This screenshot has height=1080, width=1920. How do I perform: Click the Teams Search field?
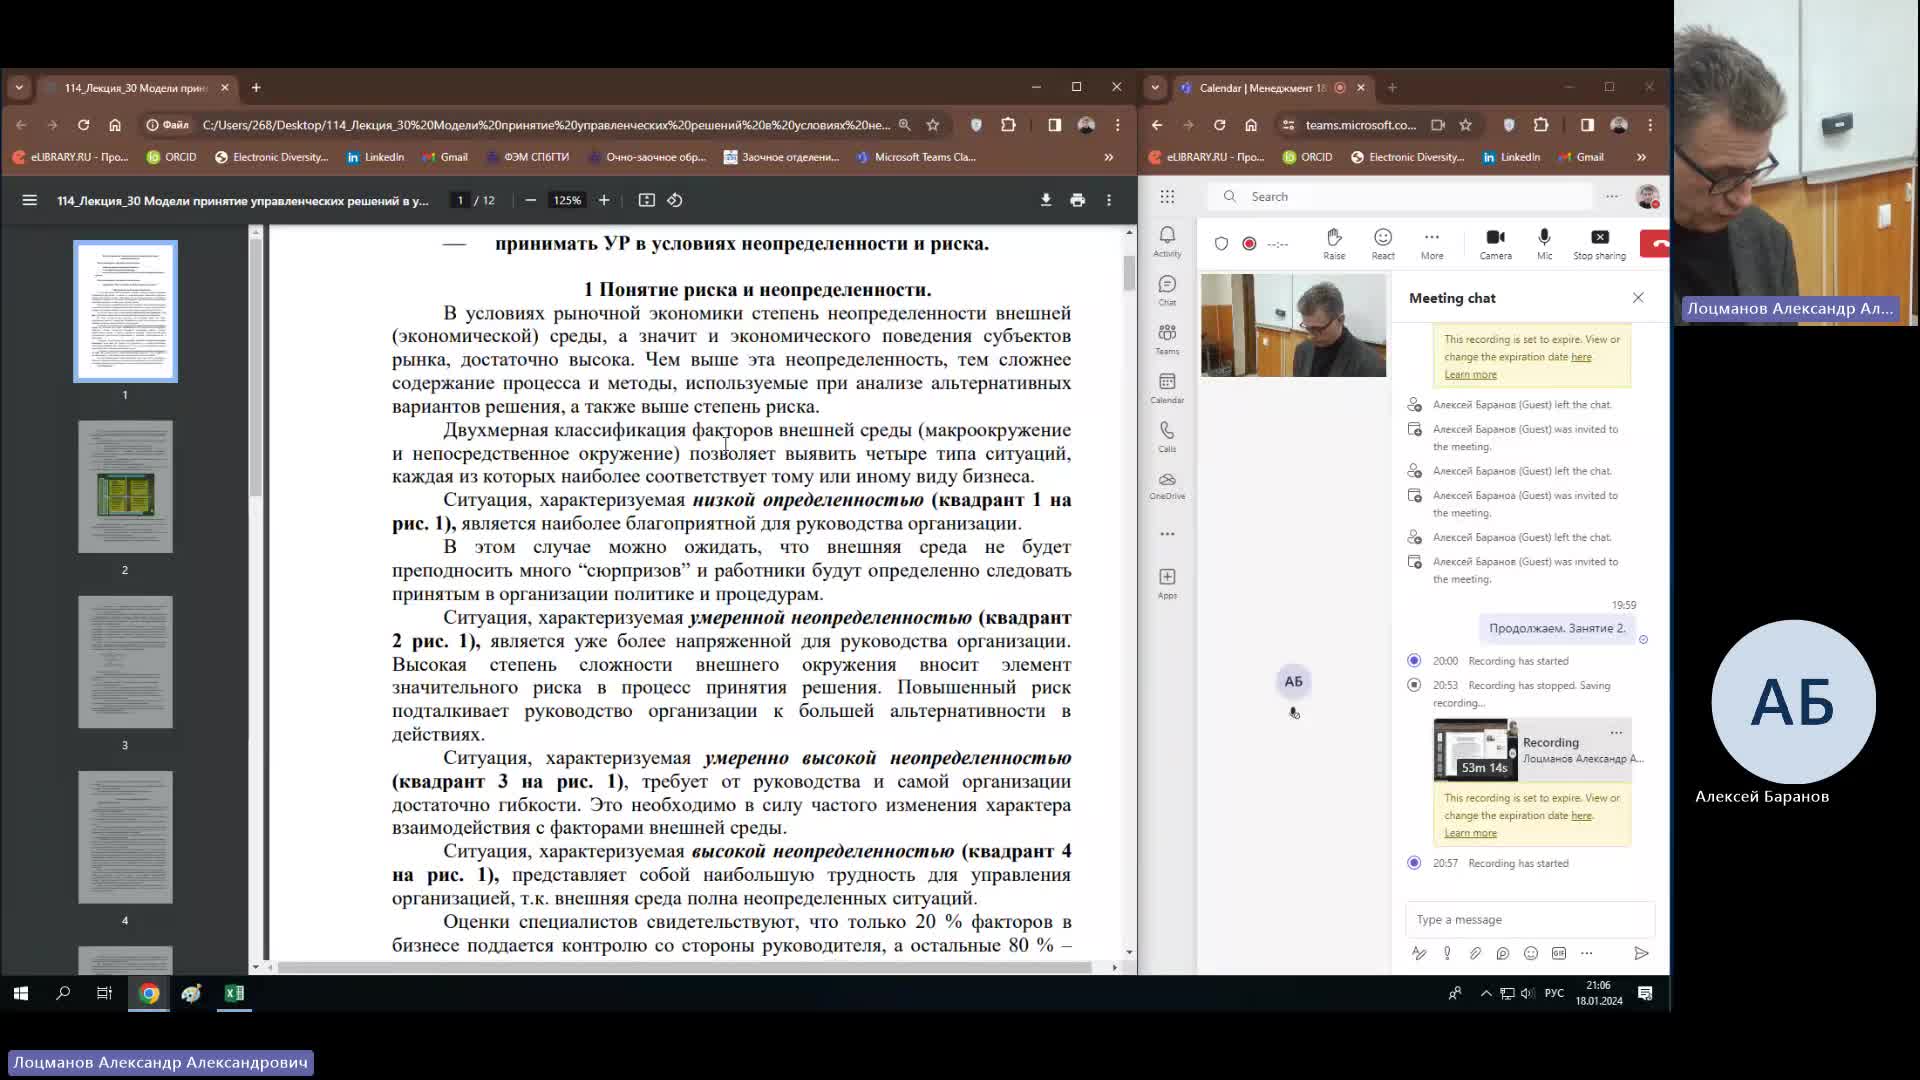(x=1400, y=196)
